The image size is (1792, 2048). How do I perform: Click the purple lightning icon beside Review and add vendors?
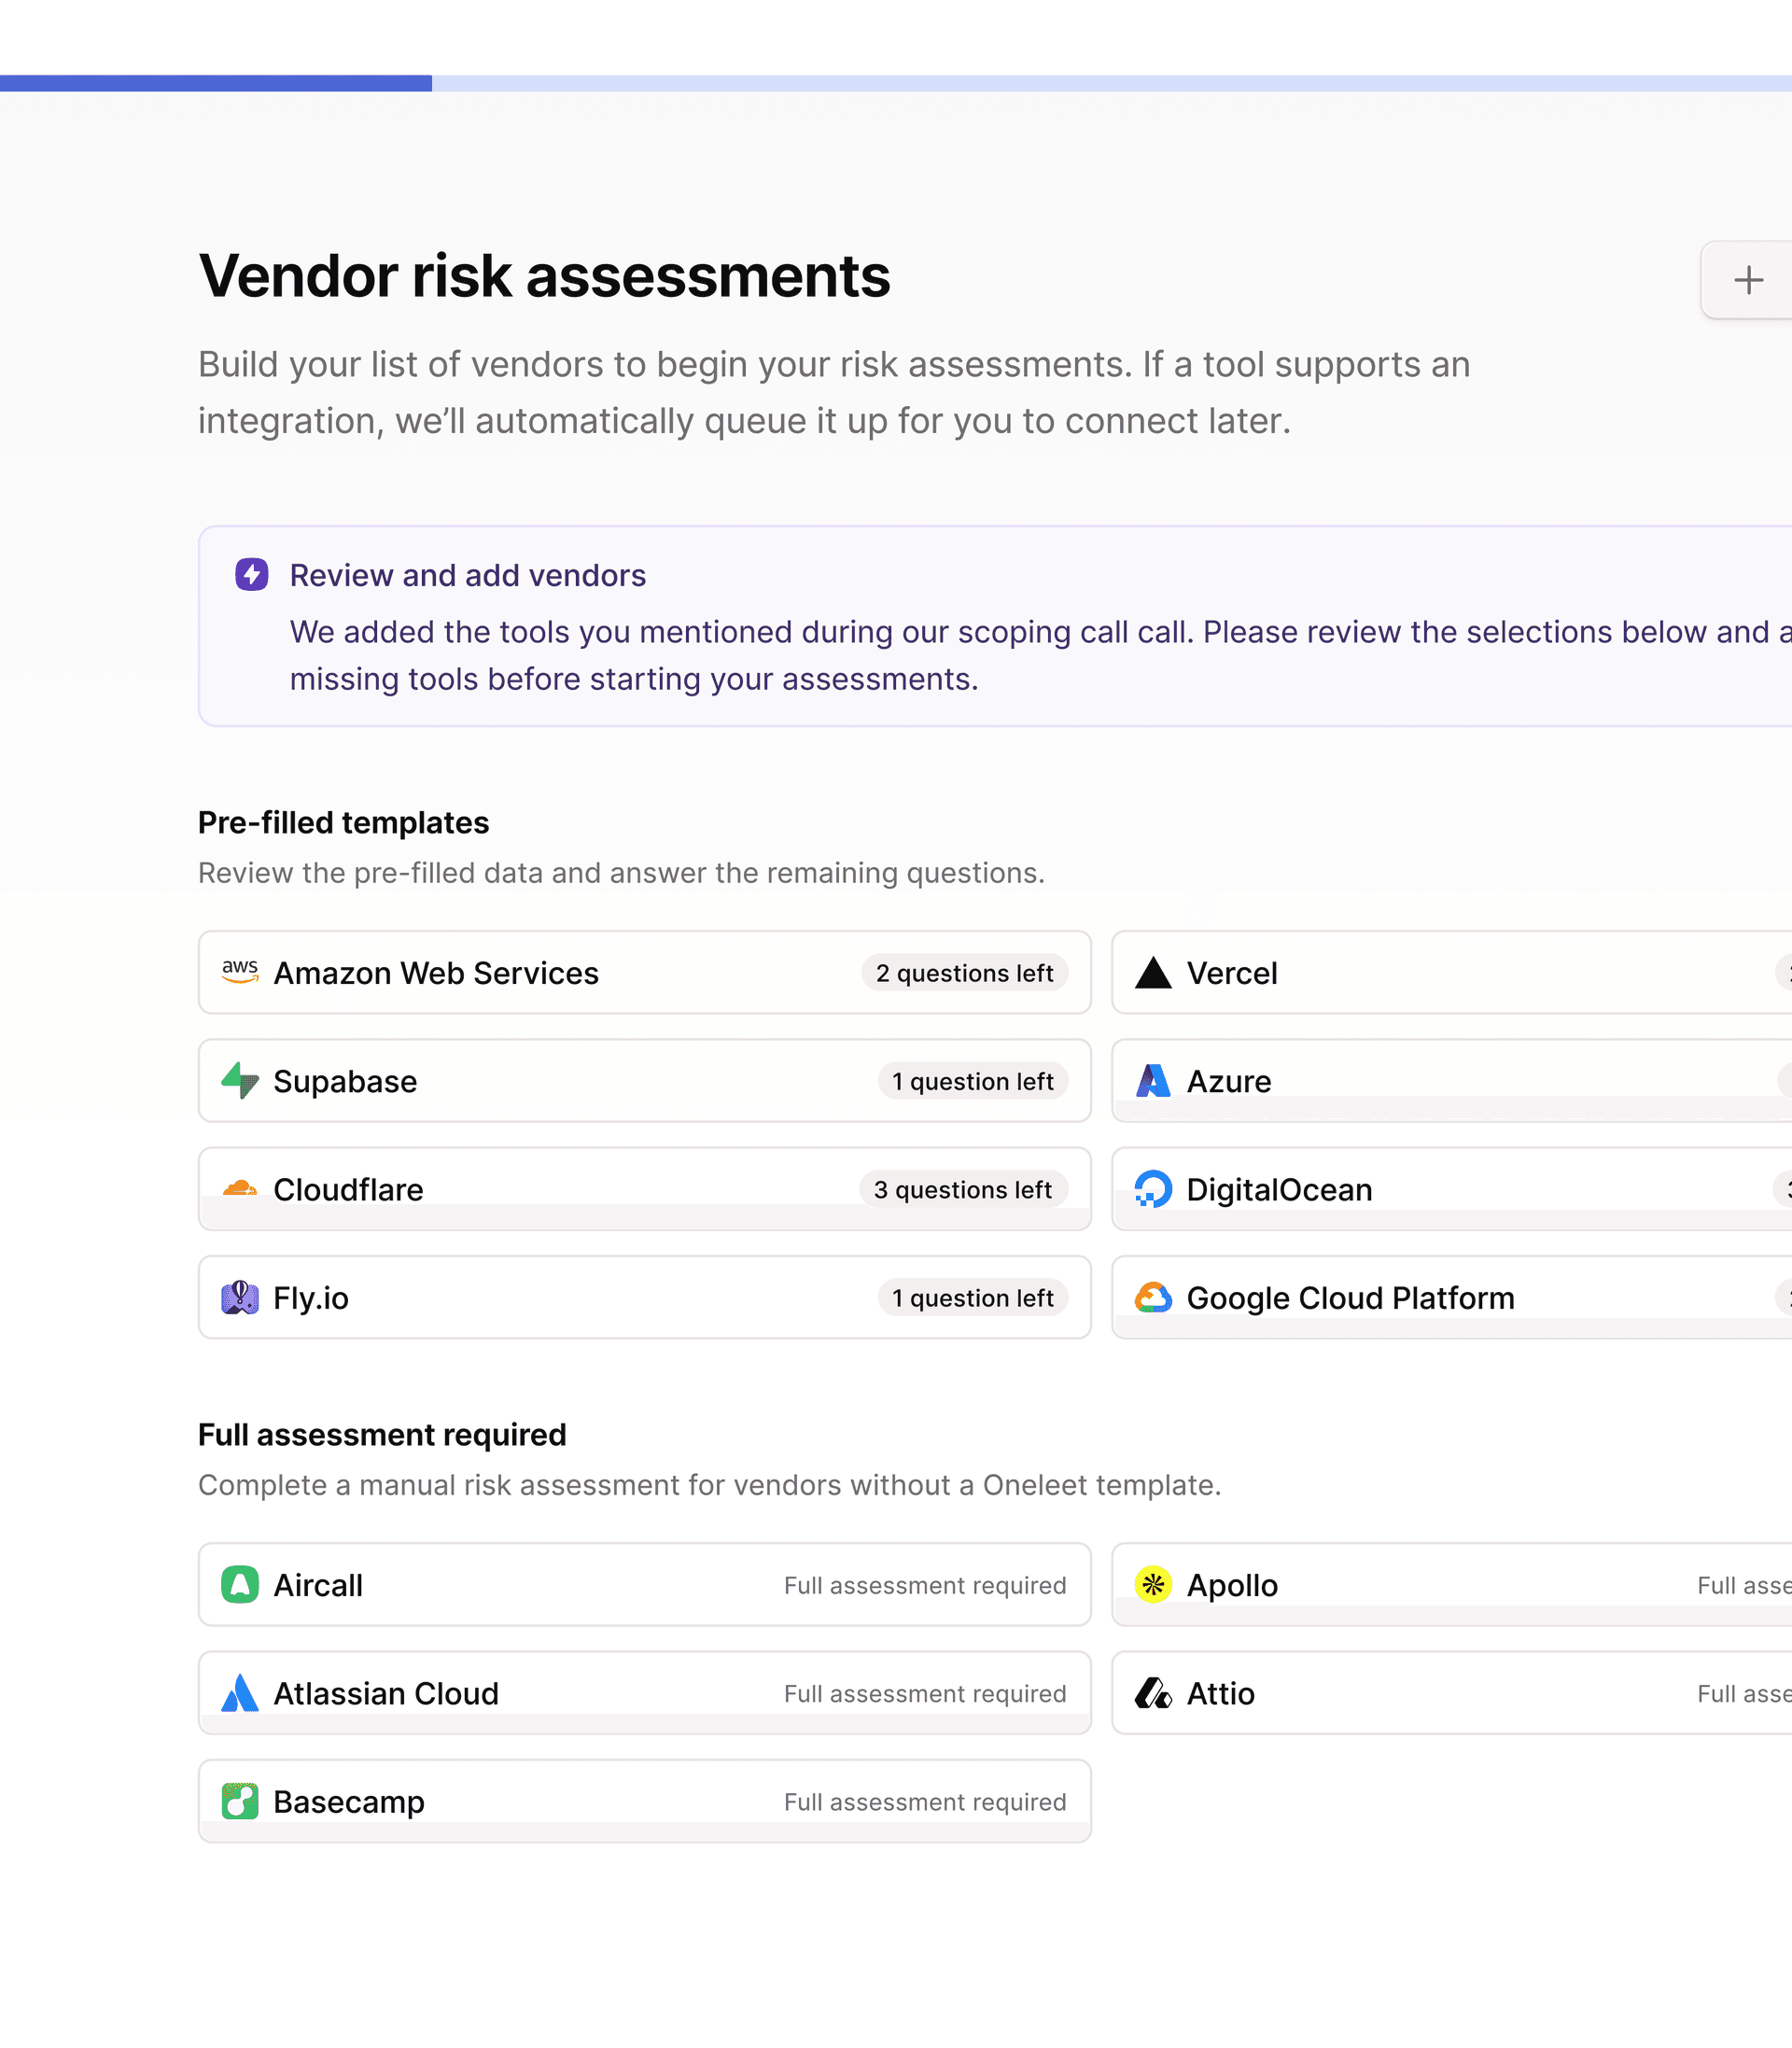coord(251,575)
